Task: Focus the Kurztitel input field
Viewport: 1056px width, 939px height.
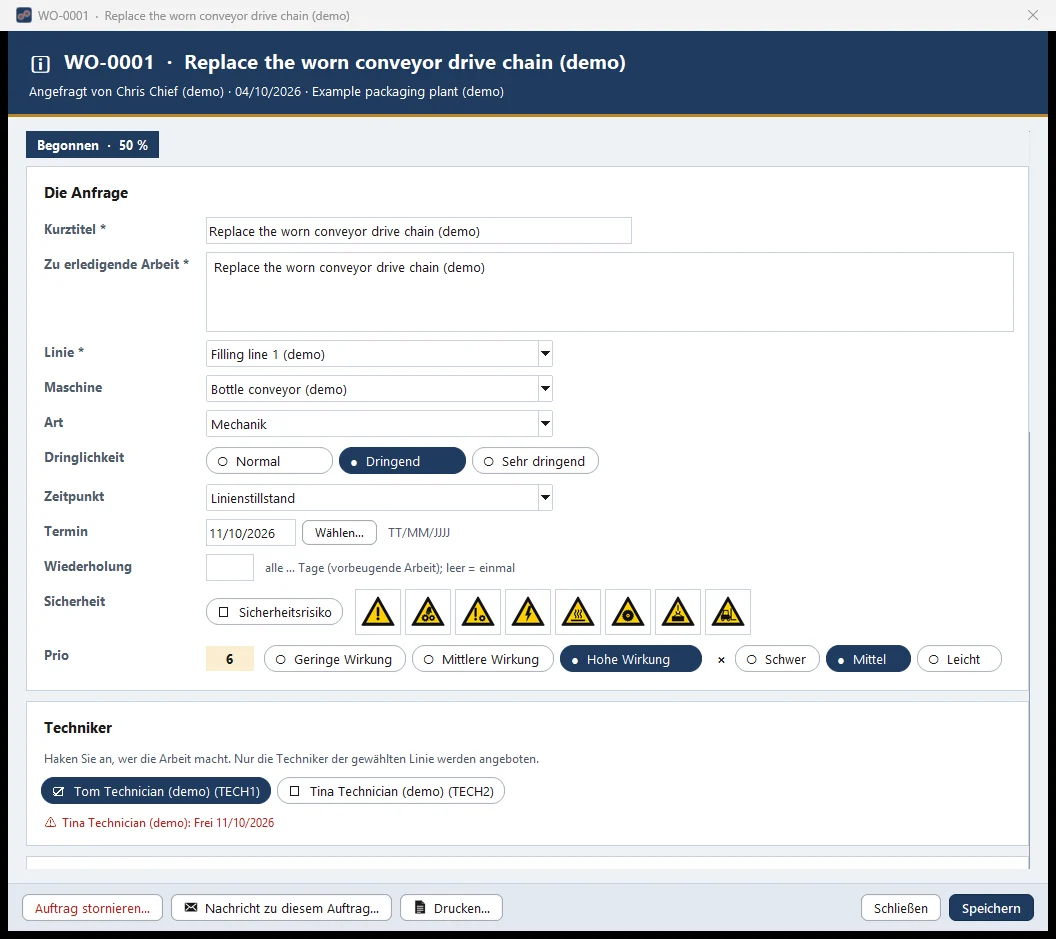Action: tap(419, 231)
